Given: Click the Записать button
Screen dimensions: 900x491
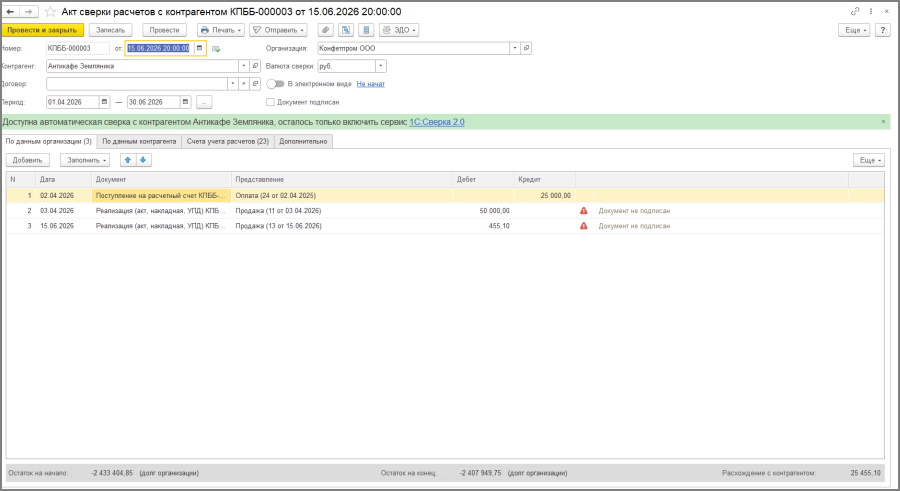Looking at the screenshot, I should pyautogui.click(x=110, y=30).
